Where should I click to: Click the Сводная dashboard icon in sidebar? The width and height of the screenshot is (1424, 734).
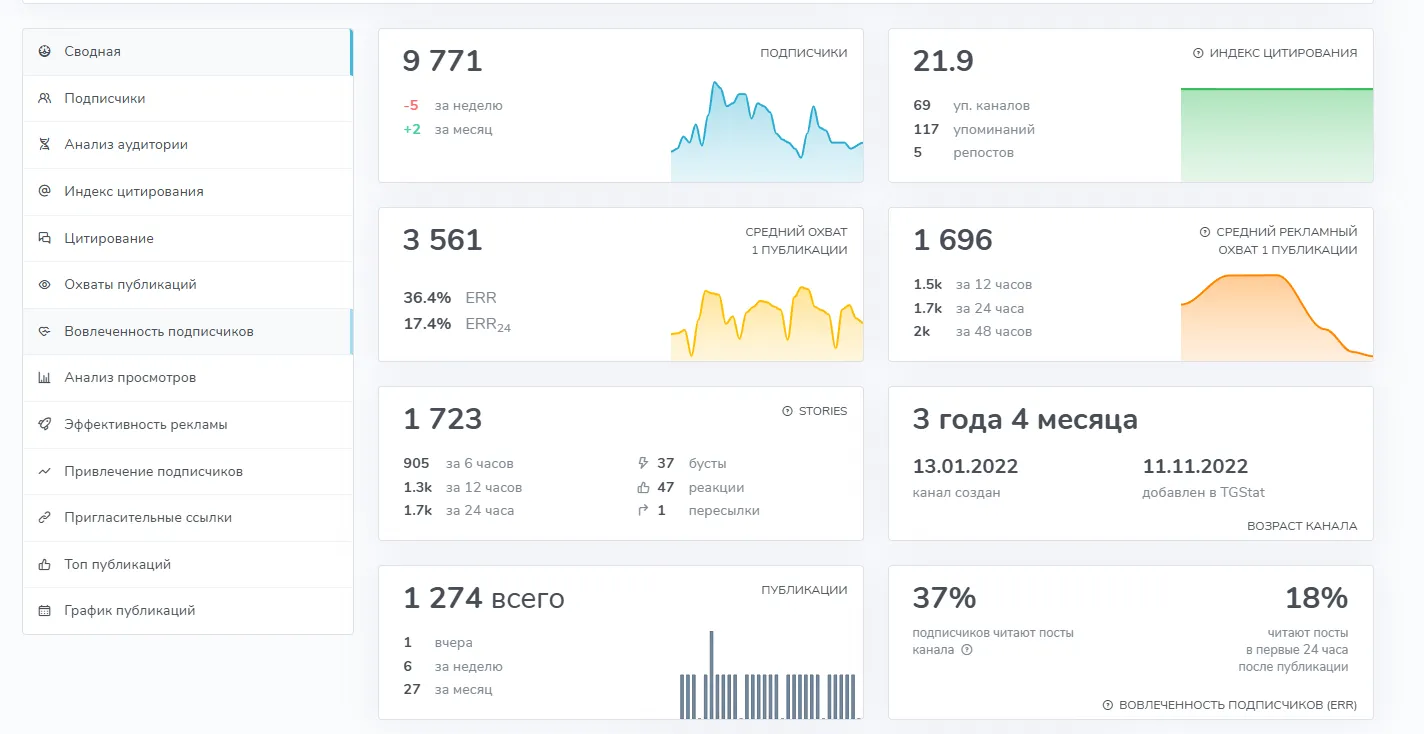pos(44,51)
